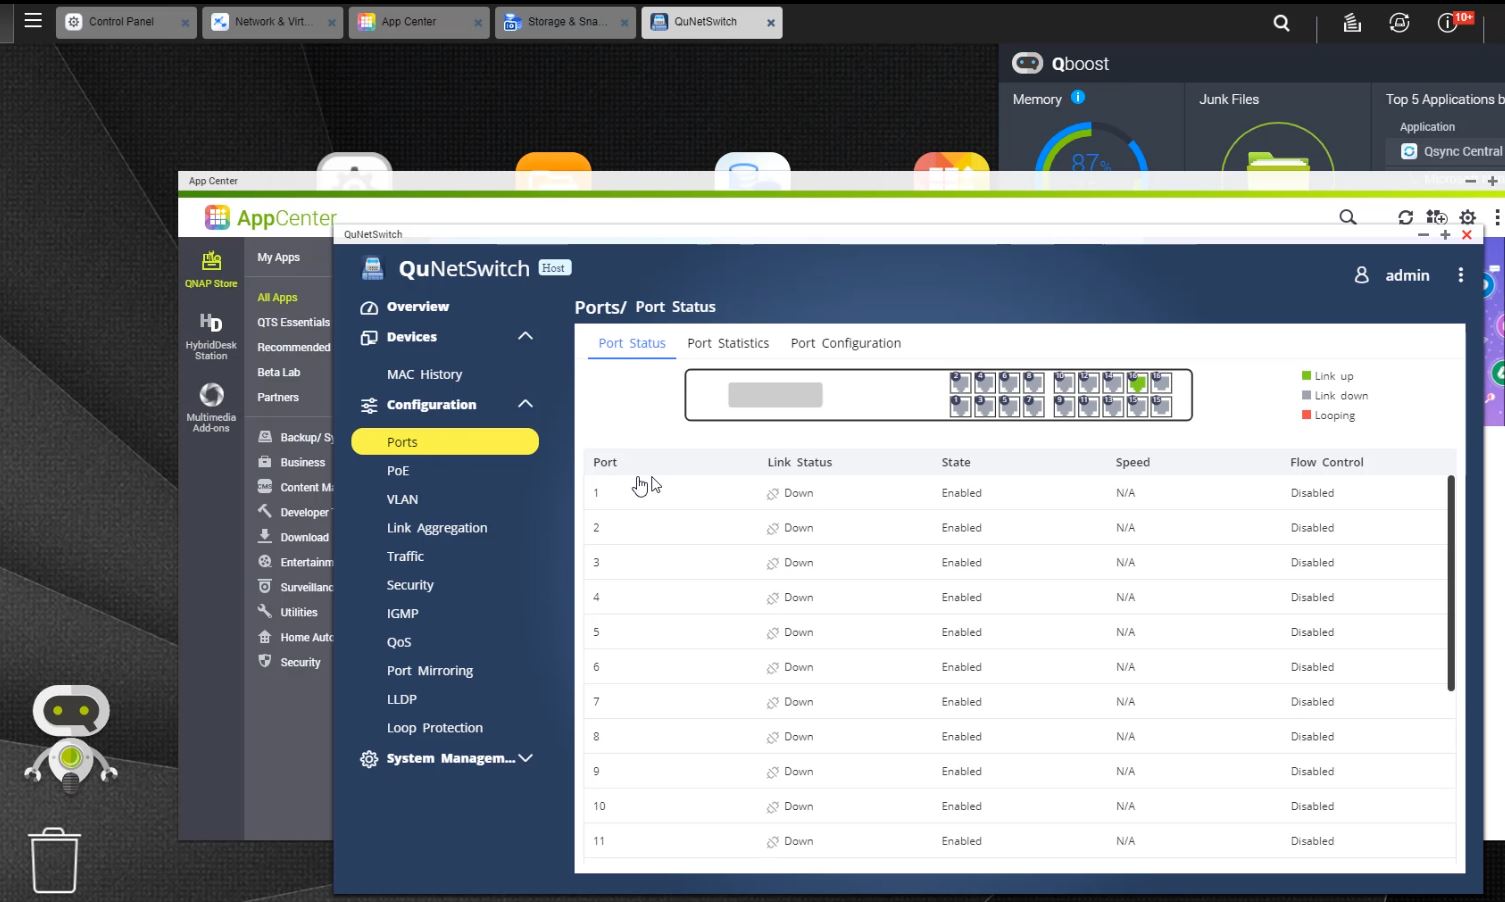
Task: Open Multimedia Add-ons in App Center
Action: (211, 407)
